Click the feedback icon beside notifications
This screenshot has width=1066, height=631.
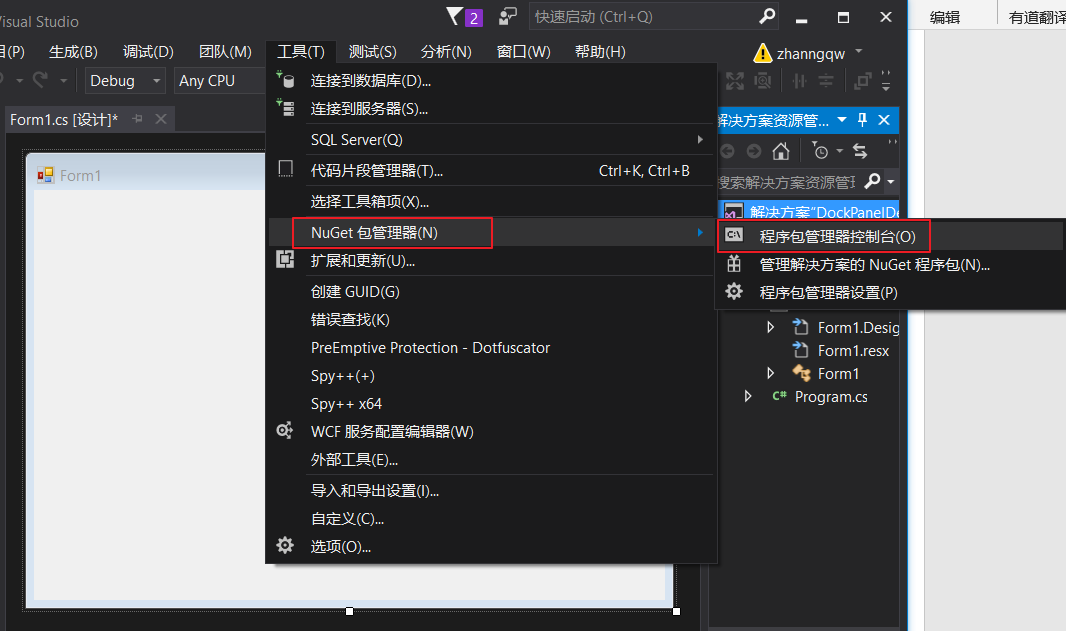click(x=507, y=16)
